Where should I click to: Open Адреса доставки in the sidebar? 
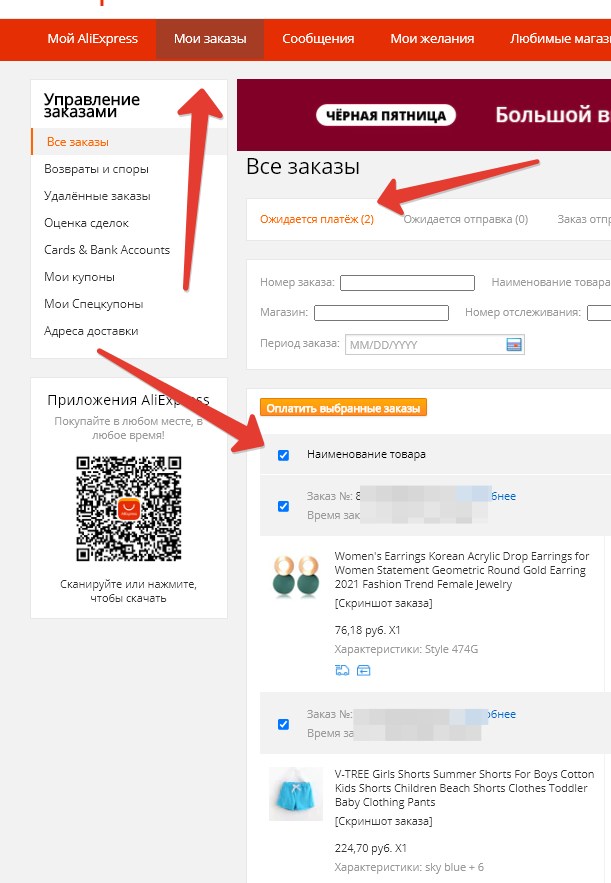[x=91, y=331]
